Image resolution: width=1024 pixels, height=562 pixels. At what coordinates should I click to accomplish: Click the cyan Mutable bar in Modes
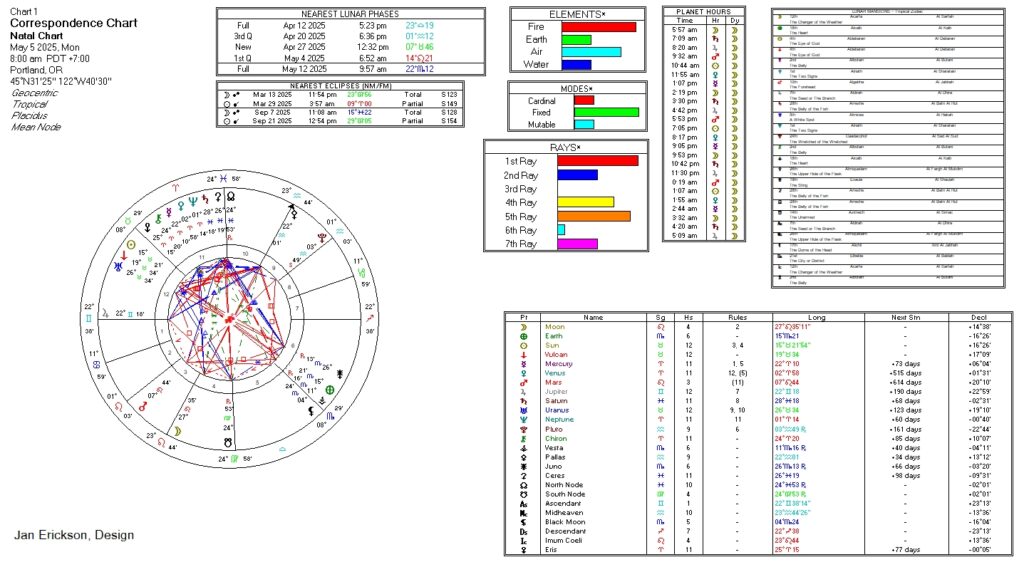(x=584, y=124)
